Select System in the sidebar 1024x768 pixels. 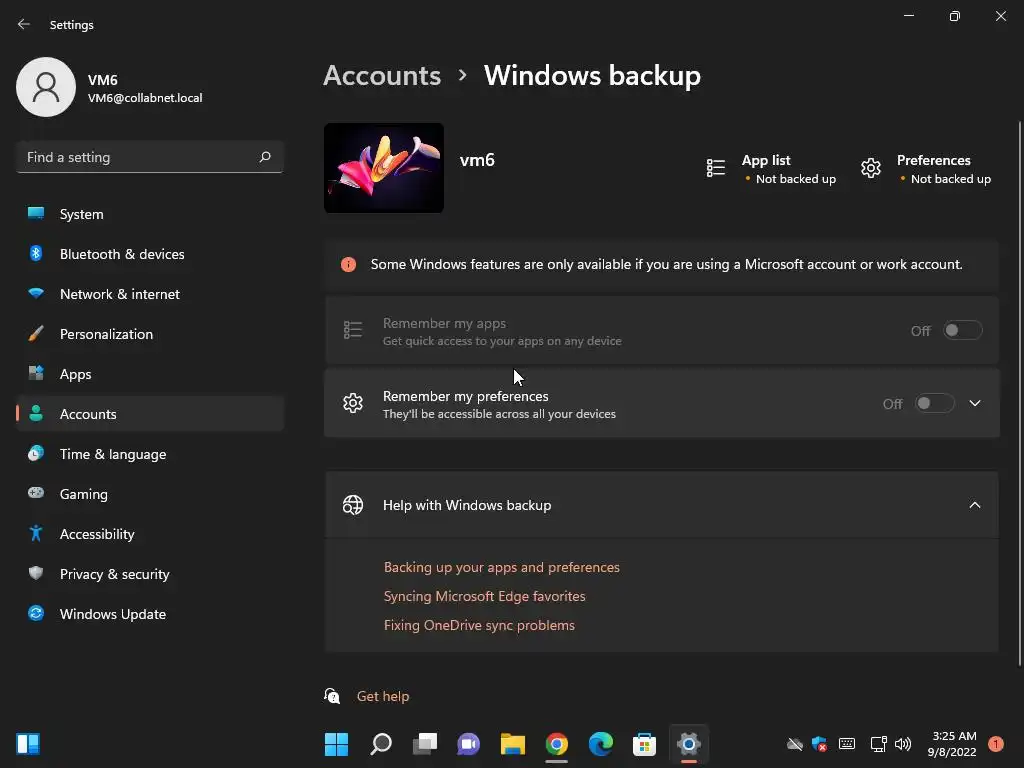tap(150, 214)
